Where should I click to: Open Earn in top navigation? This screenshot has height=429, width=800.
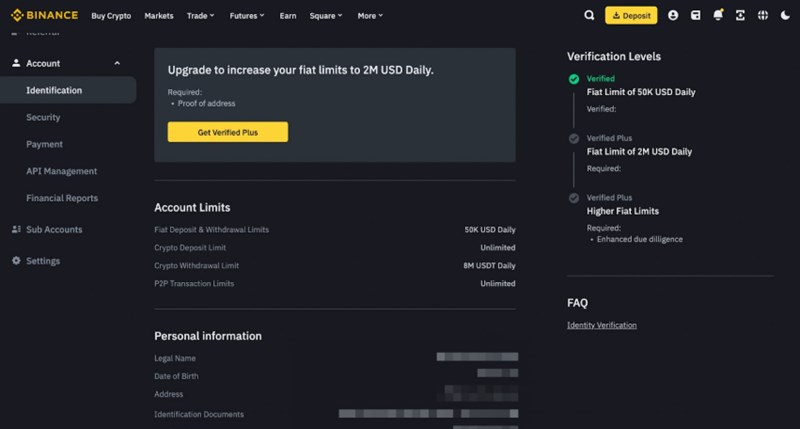288,16
